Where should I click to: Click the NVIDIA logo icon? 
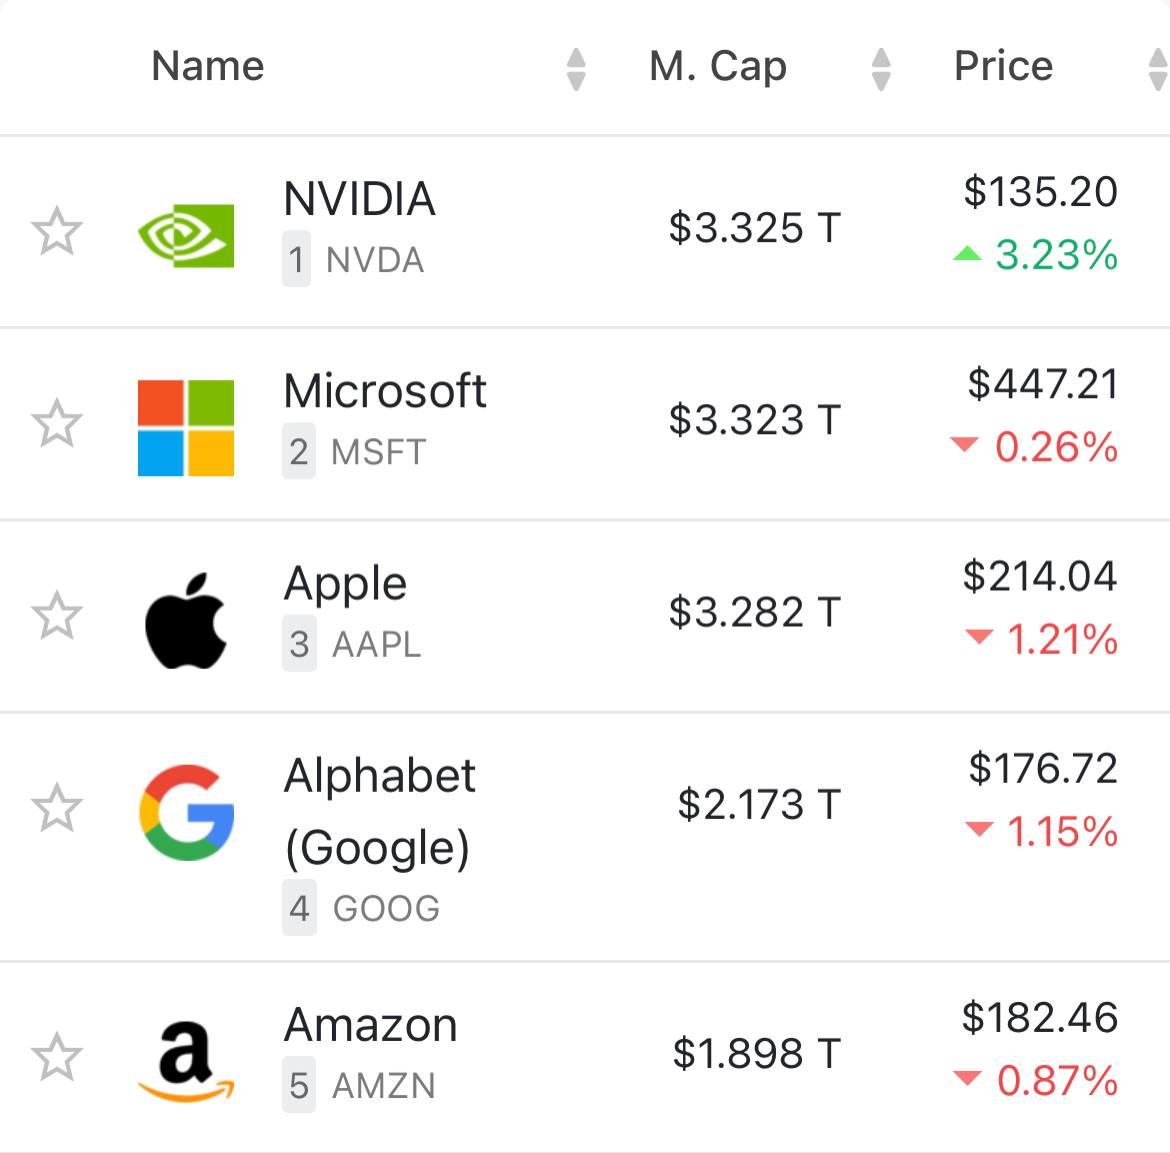(x=186, y=235)
